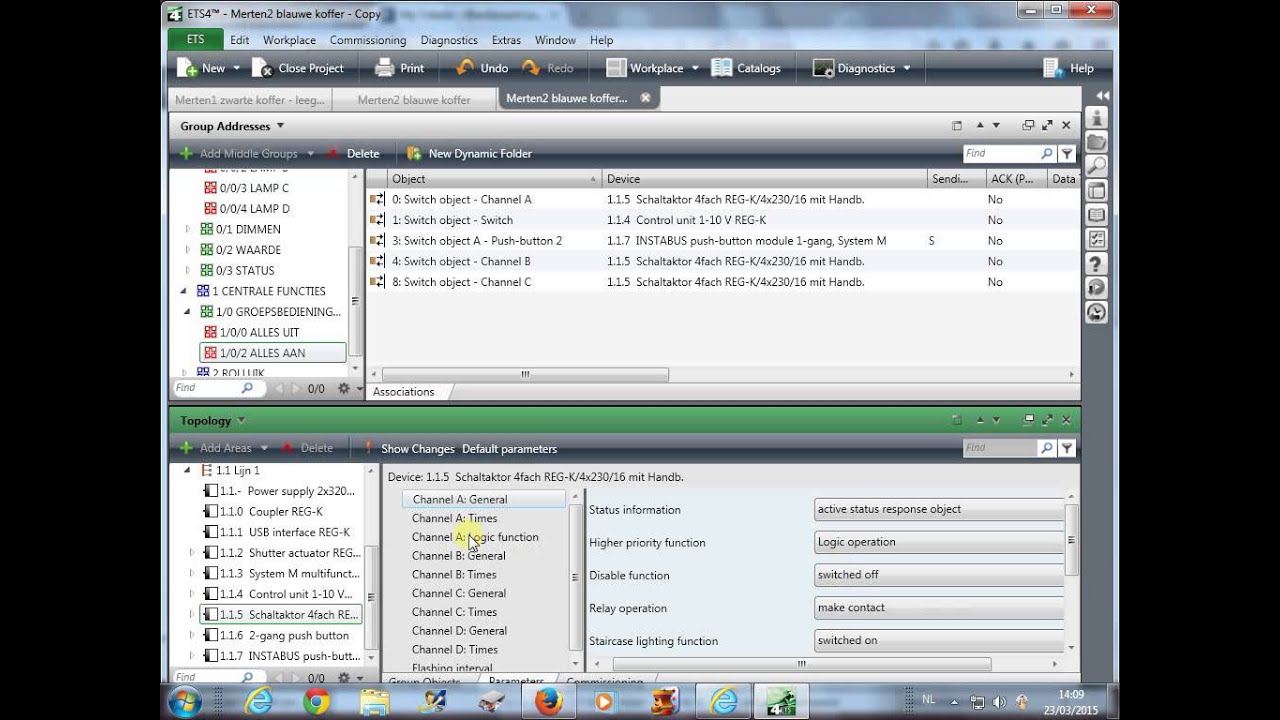Click Default parameters
The height and width of the screenshot is (720, 1280).
[509, 449]
